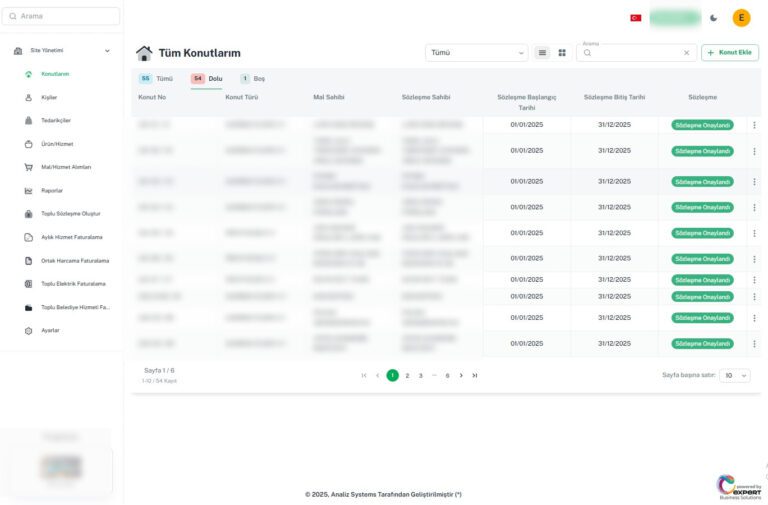Select the Dolu tab
The image size is (768, 505).
coord(207,78)
